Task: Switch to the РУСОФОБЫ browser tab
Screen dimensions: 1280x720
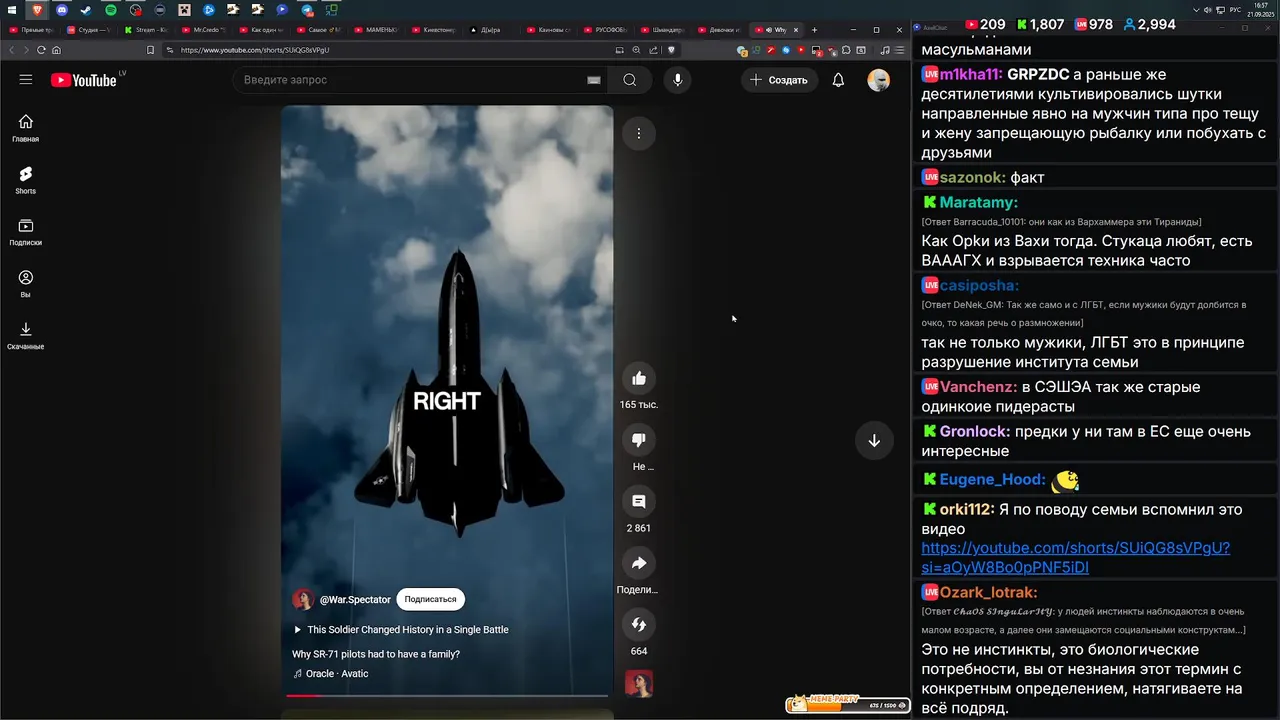Action: [608, 30]
